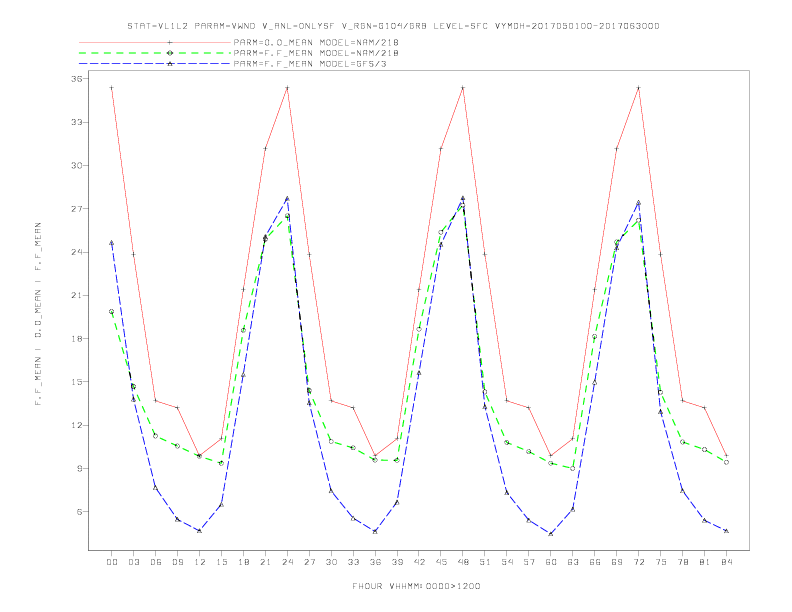The height and width of the screenshot is (612, 792).
Task: Click the vertical y-axis title F.F_MEAN | O.O_MEAN
Action: pos(38,314)
